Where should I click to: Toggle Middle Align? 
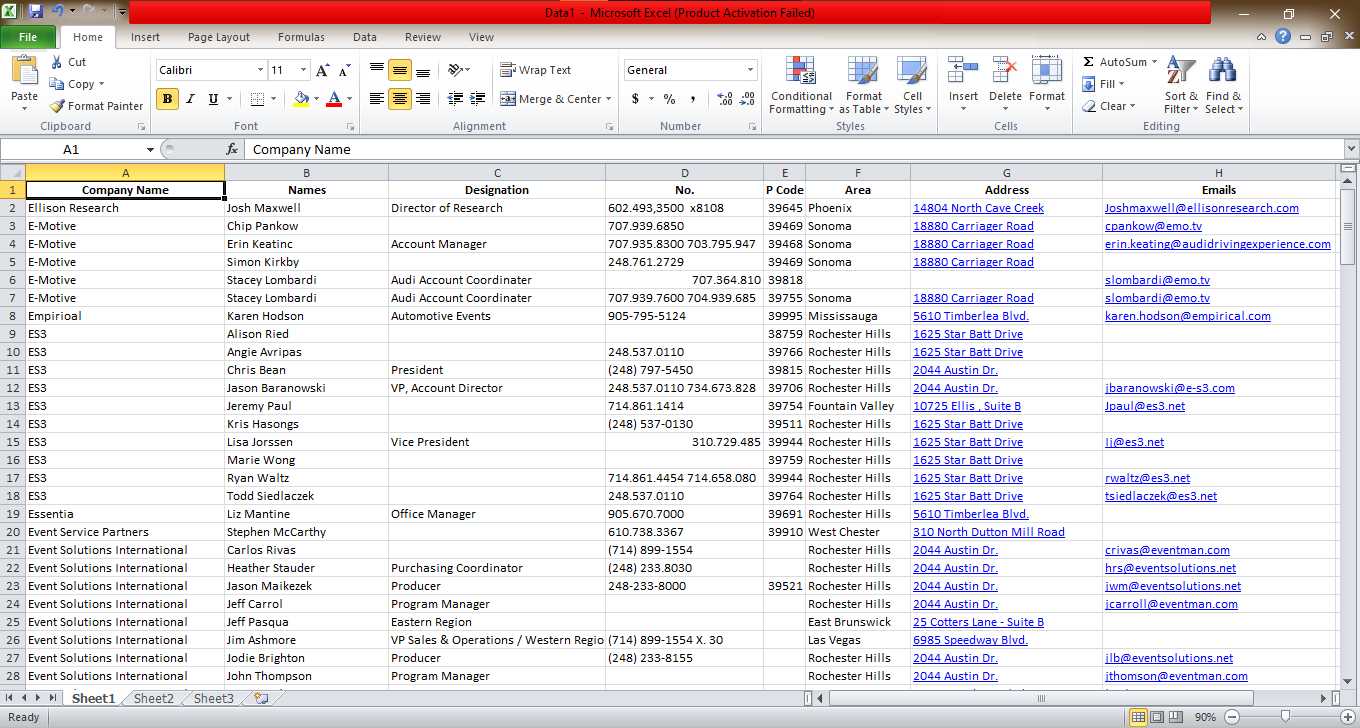400,70
